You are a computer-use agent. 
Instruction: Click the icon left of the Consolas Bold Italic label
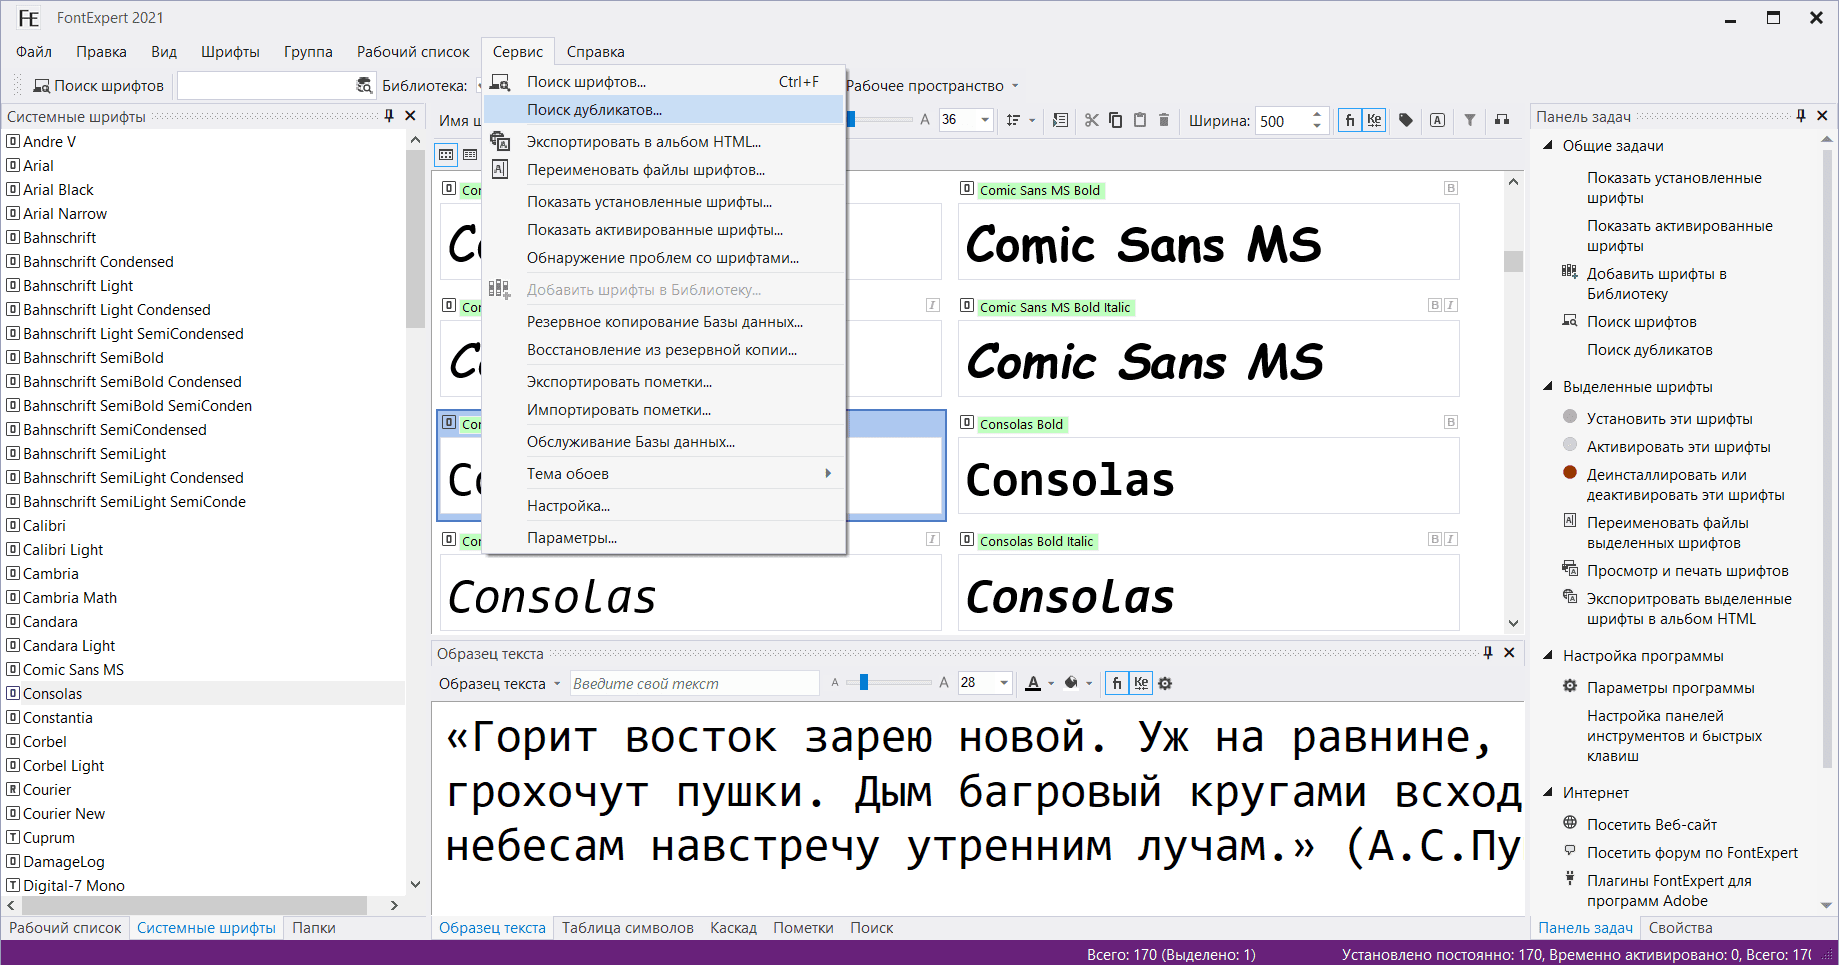[967, 539]
